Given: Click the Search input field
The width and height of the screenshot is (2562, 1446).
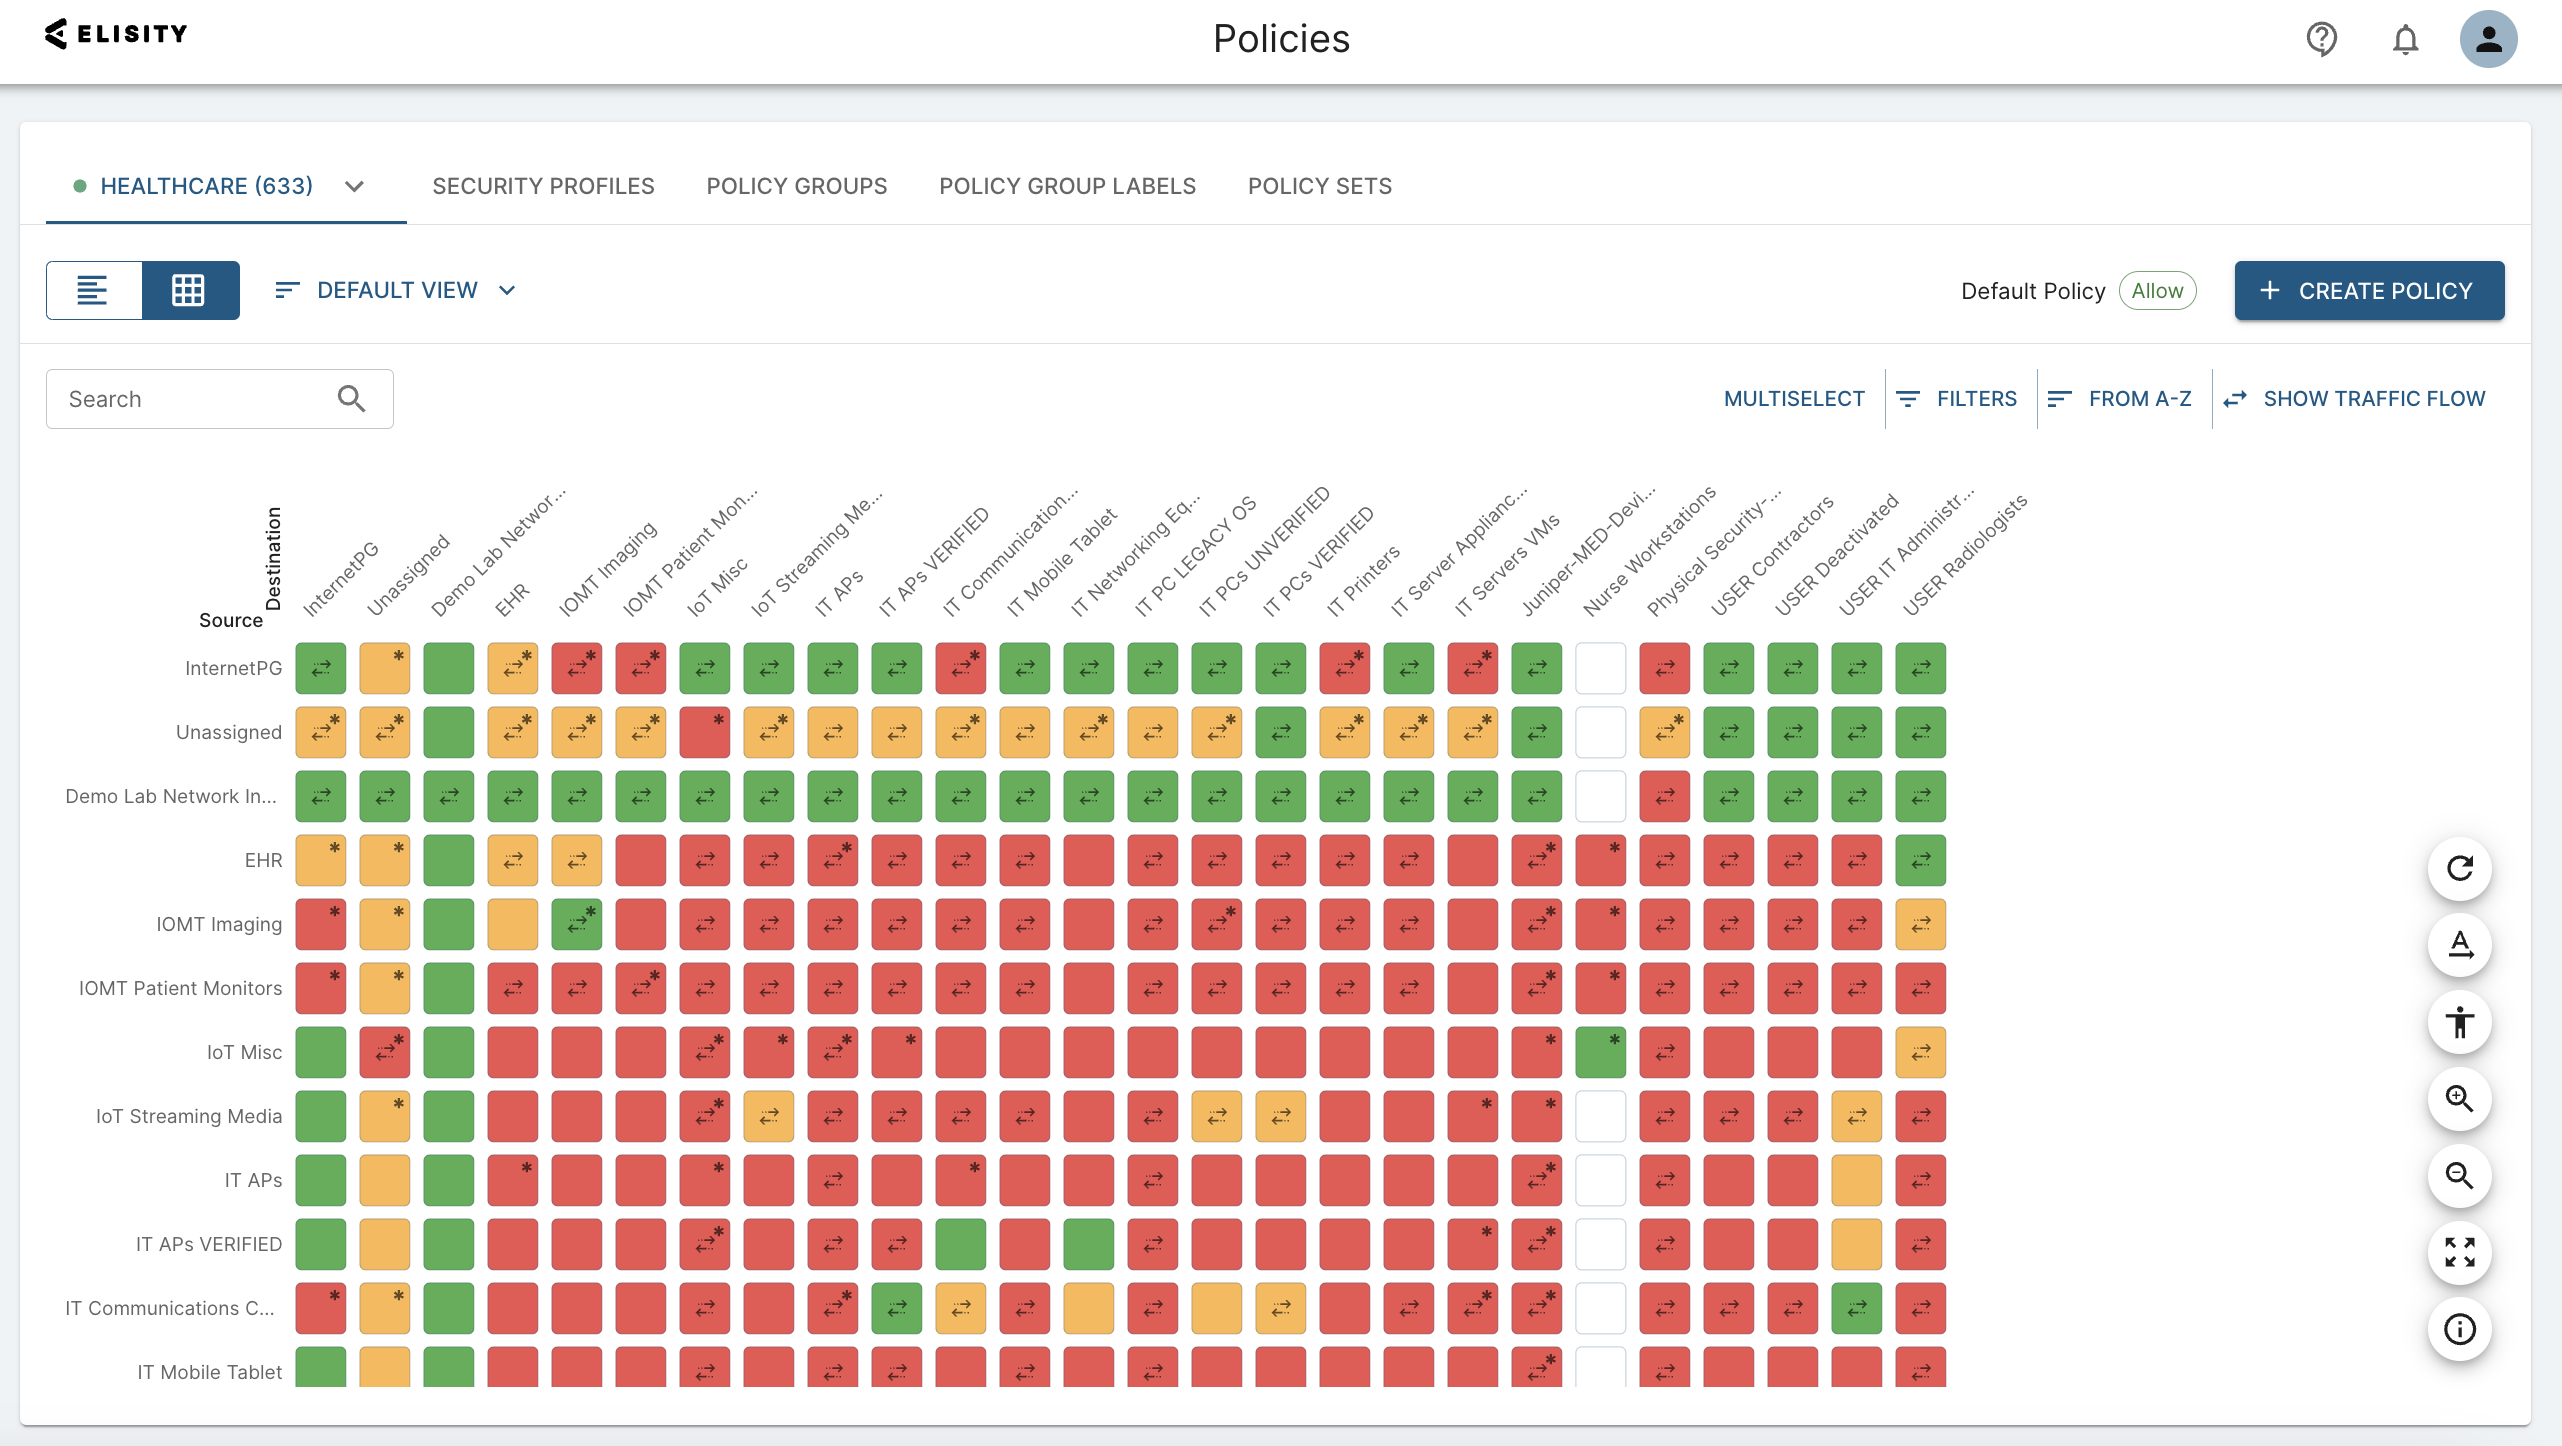Looking at the screenshot, I should pyautogui.click(x=220, y=398).
